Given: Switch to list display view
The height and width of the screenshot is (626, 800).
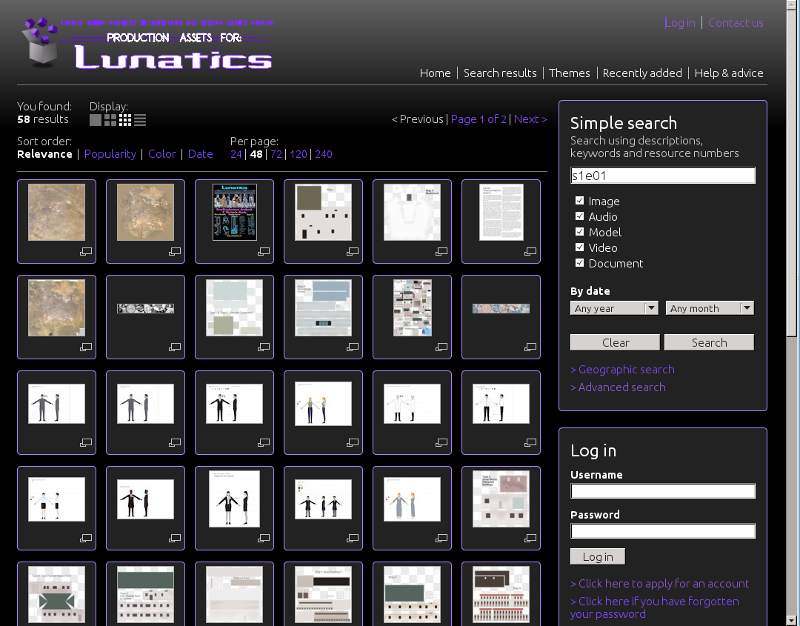Looking at the screenshot, I should click(x=140, y=120).
